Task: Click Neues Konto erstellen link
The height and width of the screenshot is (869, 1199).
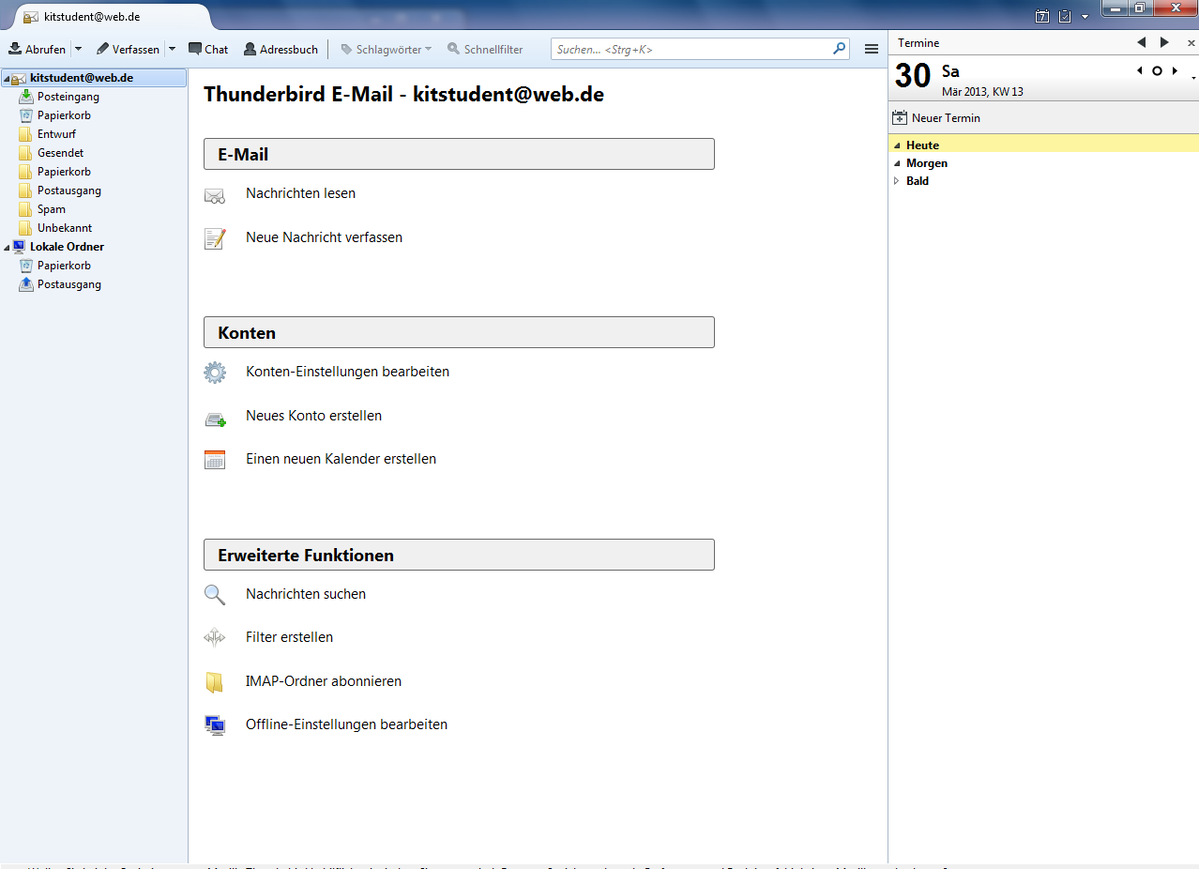Action: point(314,416)
